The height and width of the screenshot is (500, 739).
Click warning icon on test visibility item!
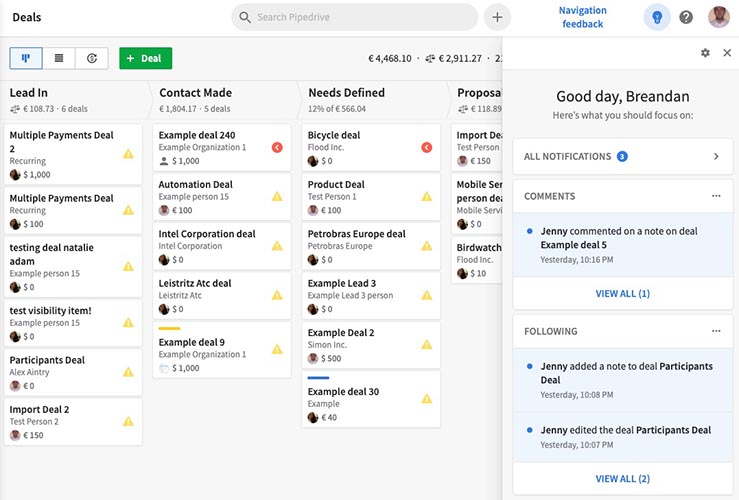coord(128,323)
